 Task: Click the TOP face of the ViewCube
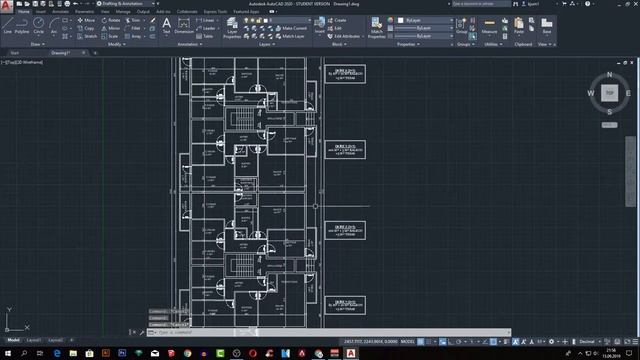(609, 93)
